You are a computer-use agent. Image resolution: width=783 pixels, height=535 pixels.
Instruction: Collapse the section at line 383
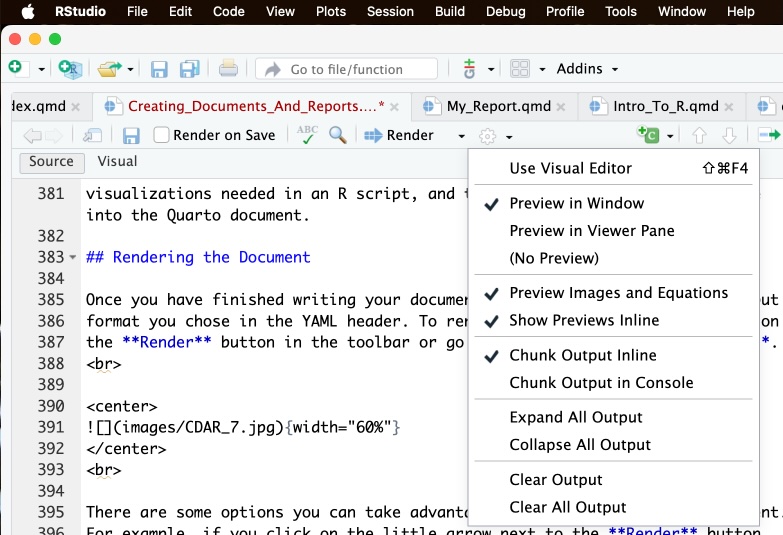[x=73, y=258]
